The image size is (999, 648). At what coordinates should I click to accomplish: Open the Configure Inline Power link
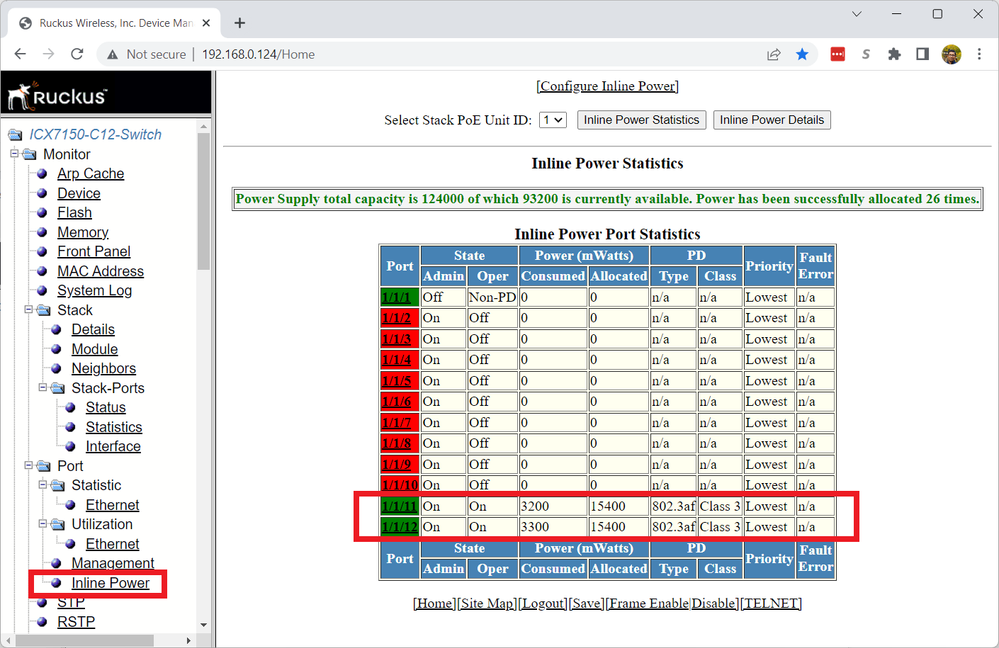607,86
